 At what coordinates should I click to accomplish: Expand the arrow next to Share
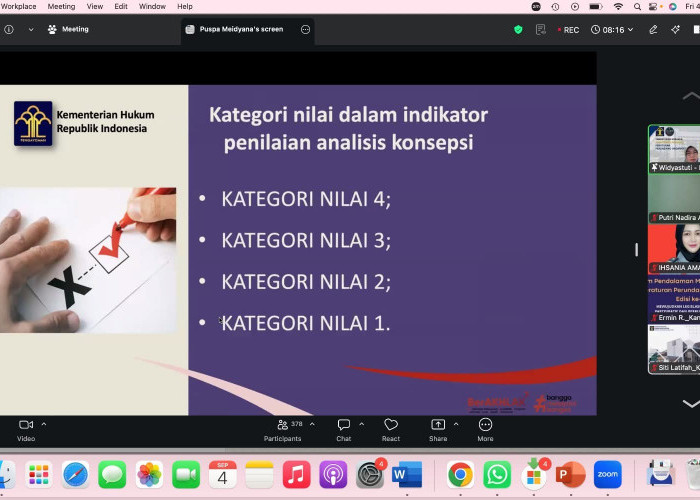coord(456,424)
